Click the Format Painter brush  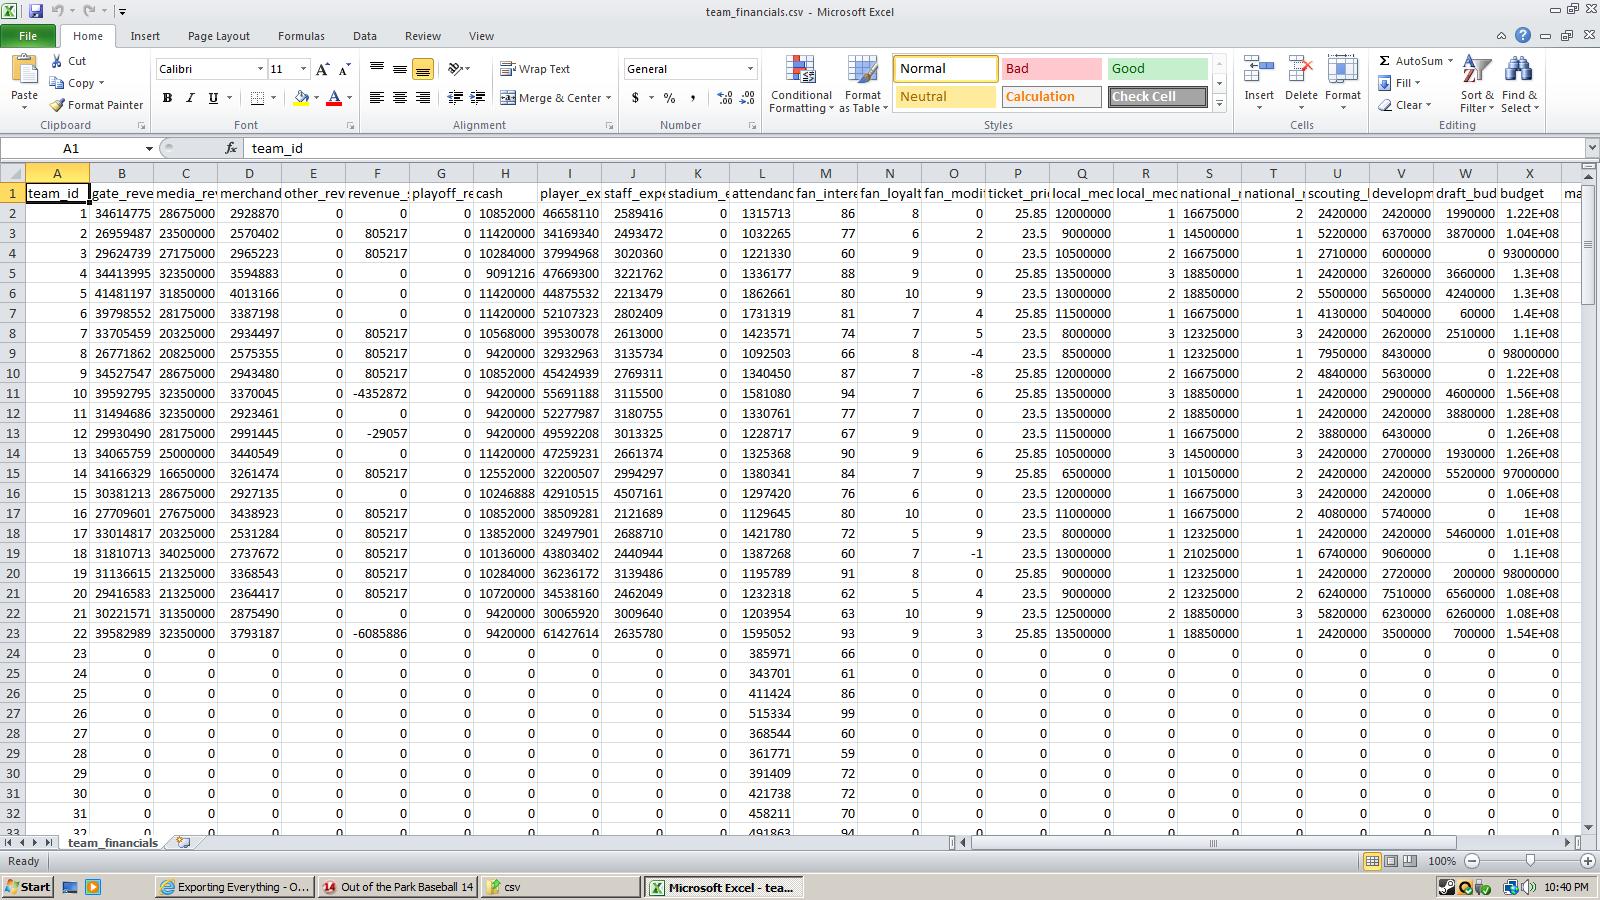point(57,105)
